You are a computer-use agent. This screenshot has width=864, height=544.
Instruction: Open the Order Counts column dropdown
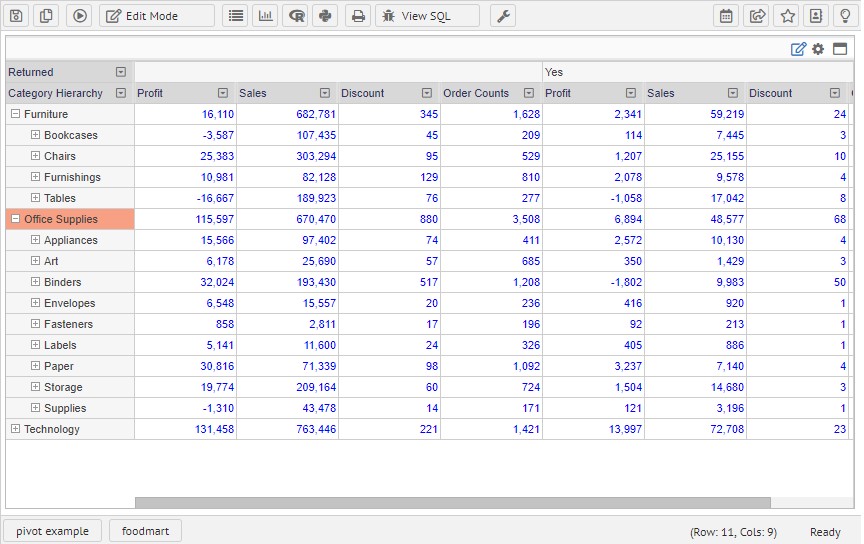(529, 93)
